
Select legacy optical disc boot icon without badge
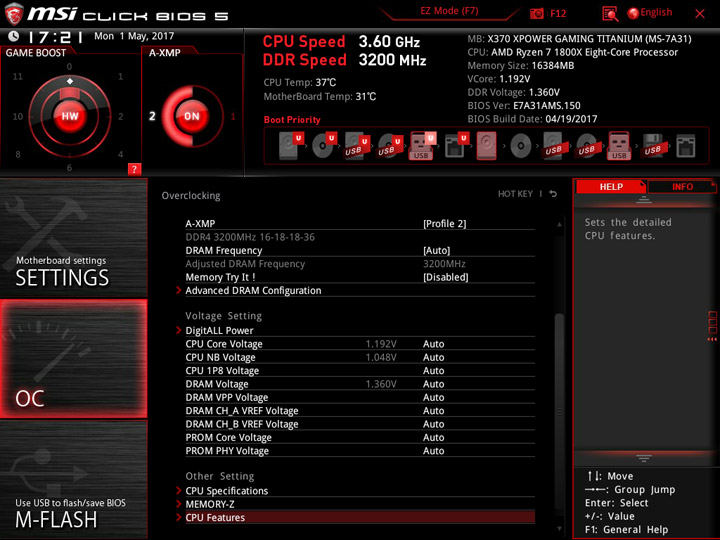[521, 146]
